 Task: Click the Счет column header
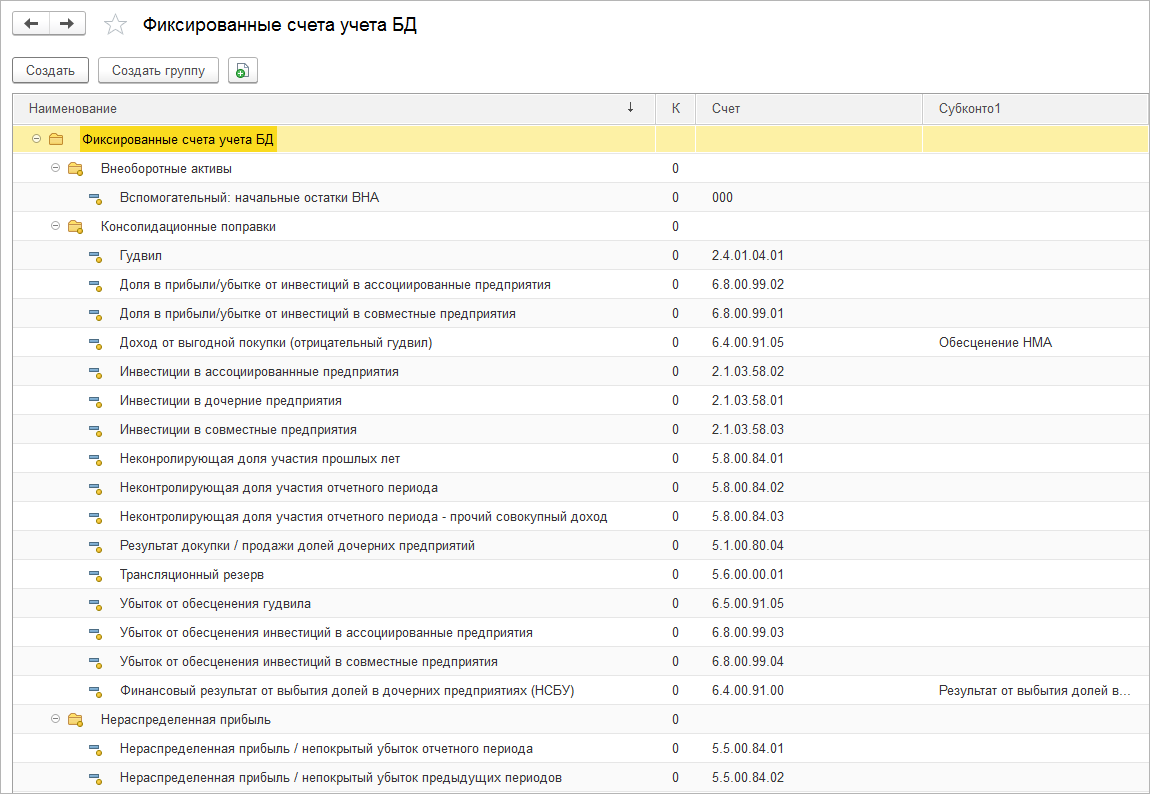coord(726,108)
